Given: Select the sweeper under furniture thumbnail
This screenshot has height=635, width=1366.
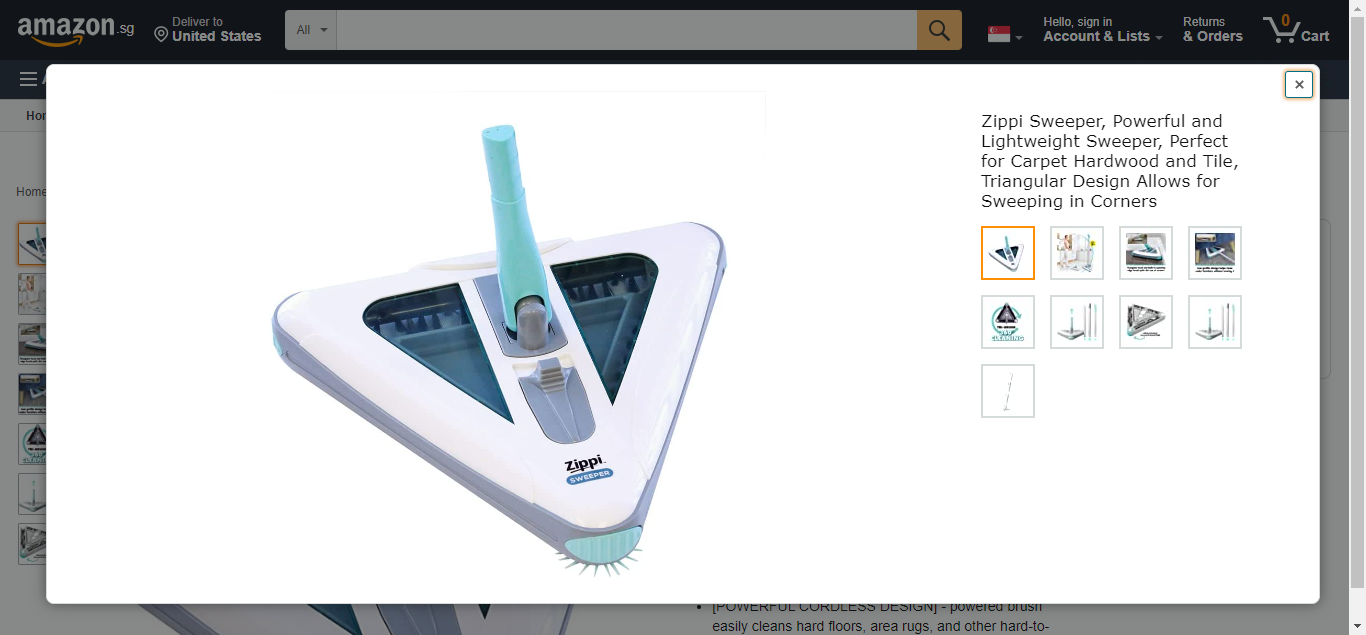Looking at the screenshot, I should click(1215, 253).
